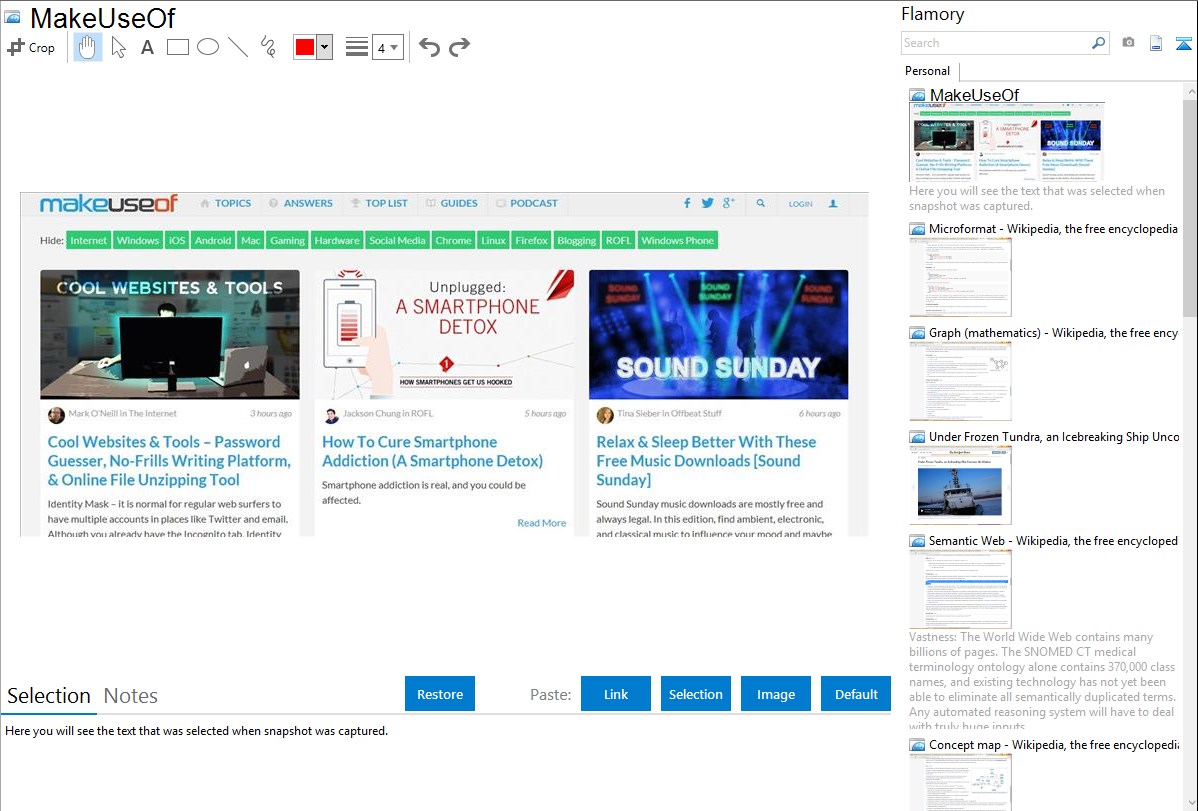Click the Paste Link button
The width and height of the screenshot is (1198, 811).
[616, 694]
